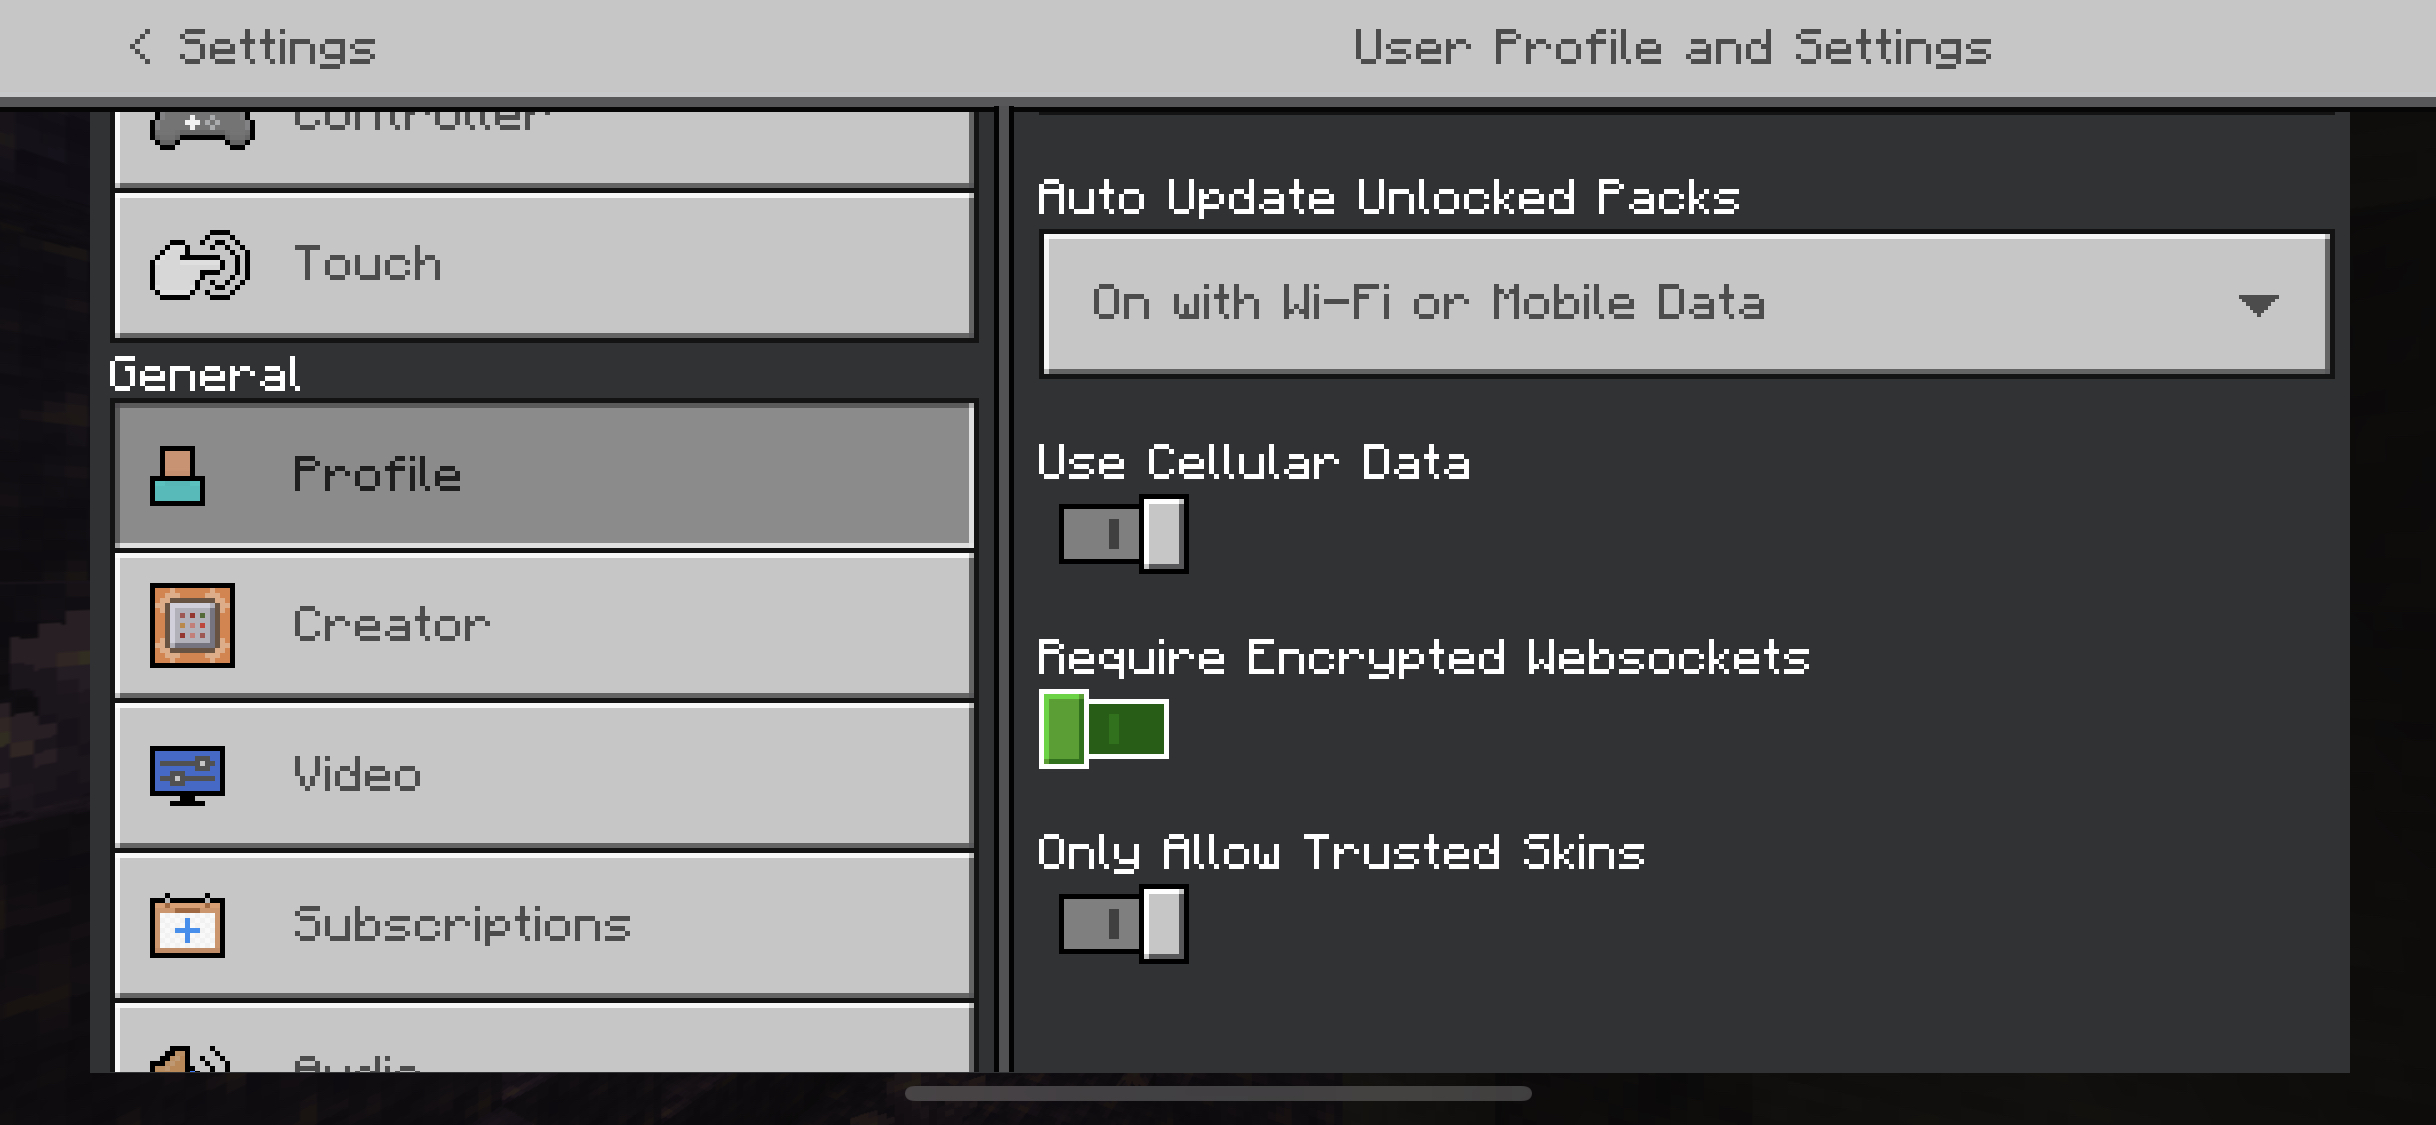The height and width of the screenshot is (1125, 2436).
Task: Click the Creator command block icon
Action: point(192,625)
